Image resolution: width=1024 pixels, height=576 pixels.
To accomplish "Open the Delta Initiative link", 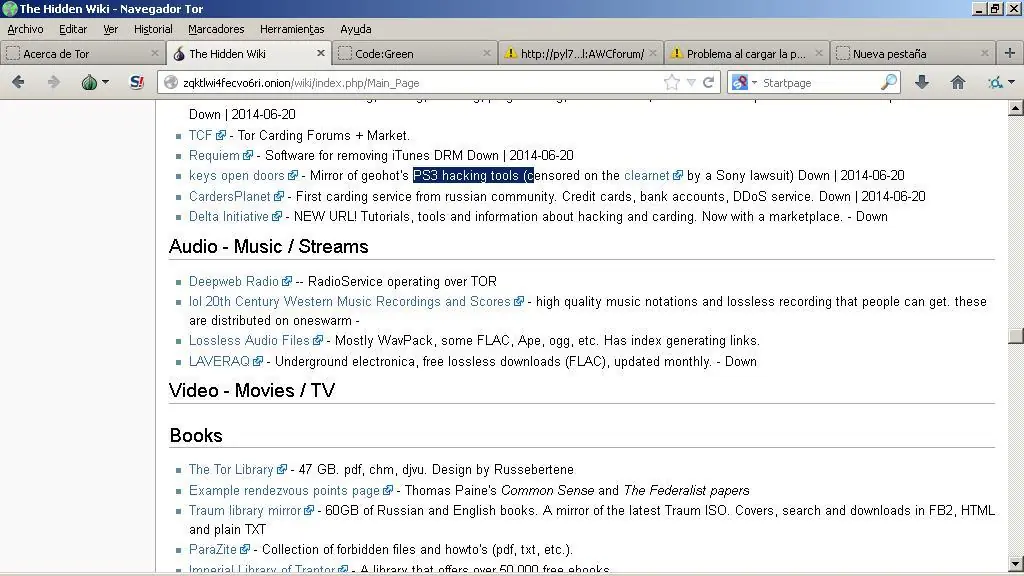I will 229,217.
